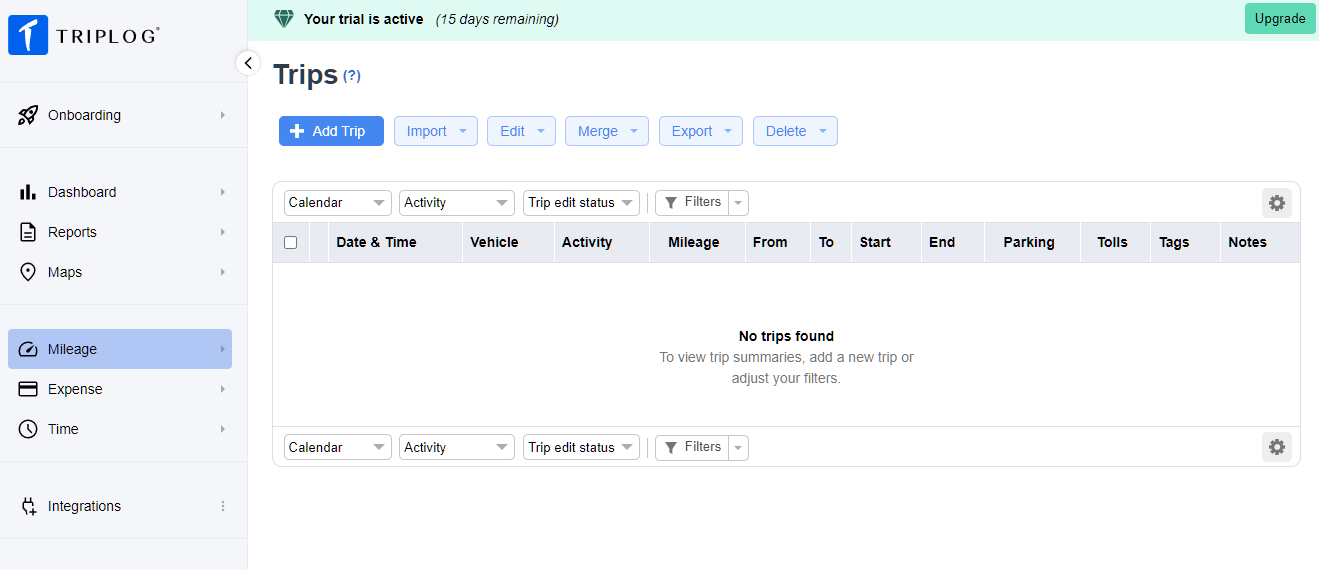Expand the Reports submenu arrow
This screenshot has width=1319, height=570.
click(x=223, y=232)
